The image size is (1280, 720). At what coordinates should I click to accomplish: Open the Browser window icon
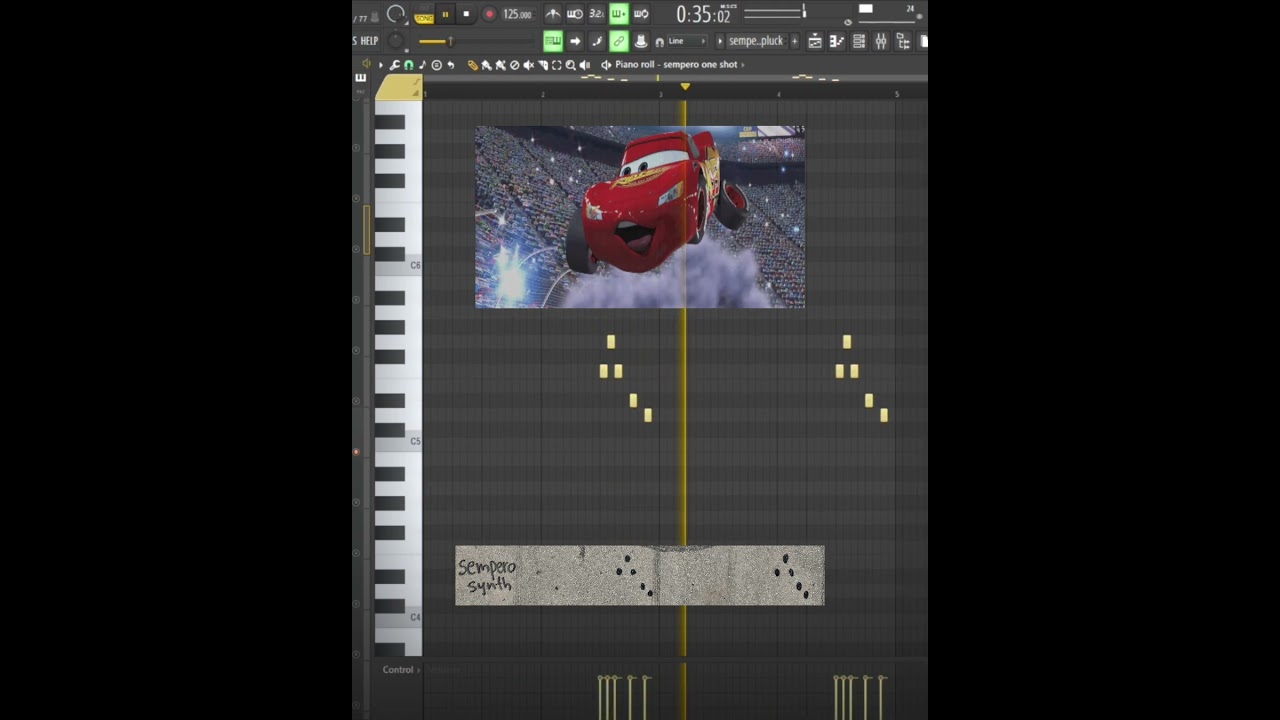tap(903, 41)
